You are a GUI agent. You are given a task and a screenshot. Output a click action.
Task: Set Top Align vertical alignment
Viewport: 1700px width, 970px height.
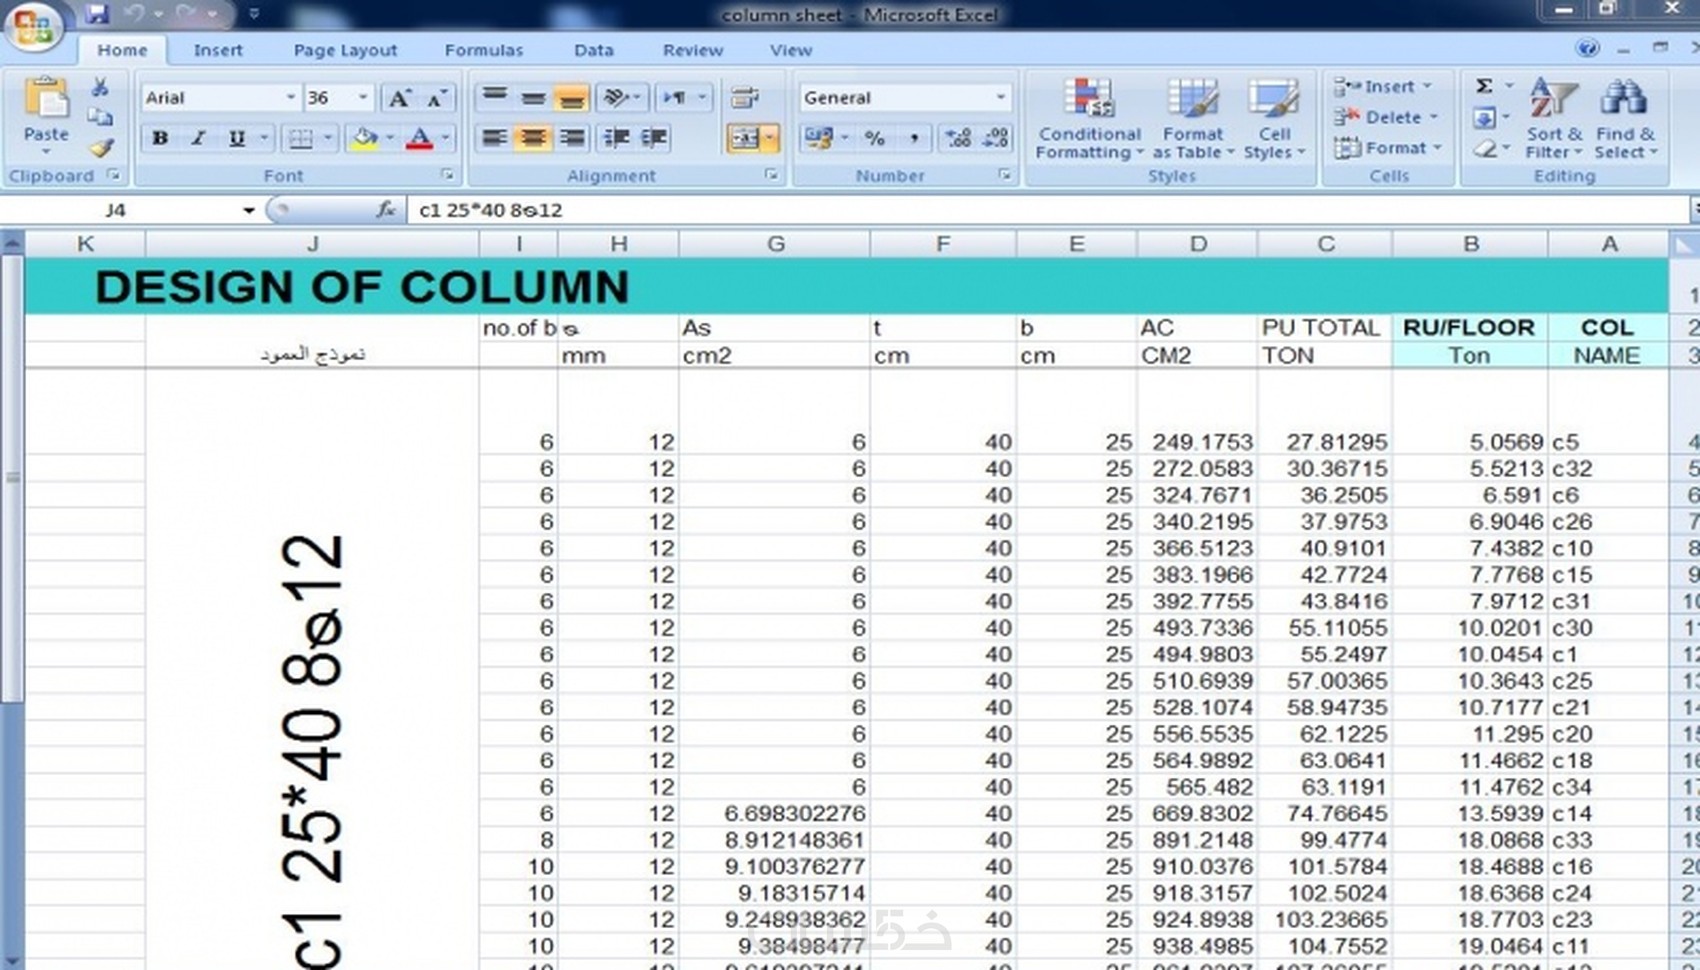click(494, 97)
